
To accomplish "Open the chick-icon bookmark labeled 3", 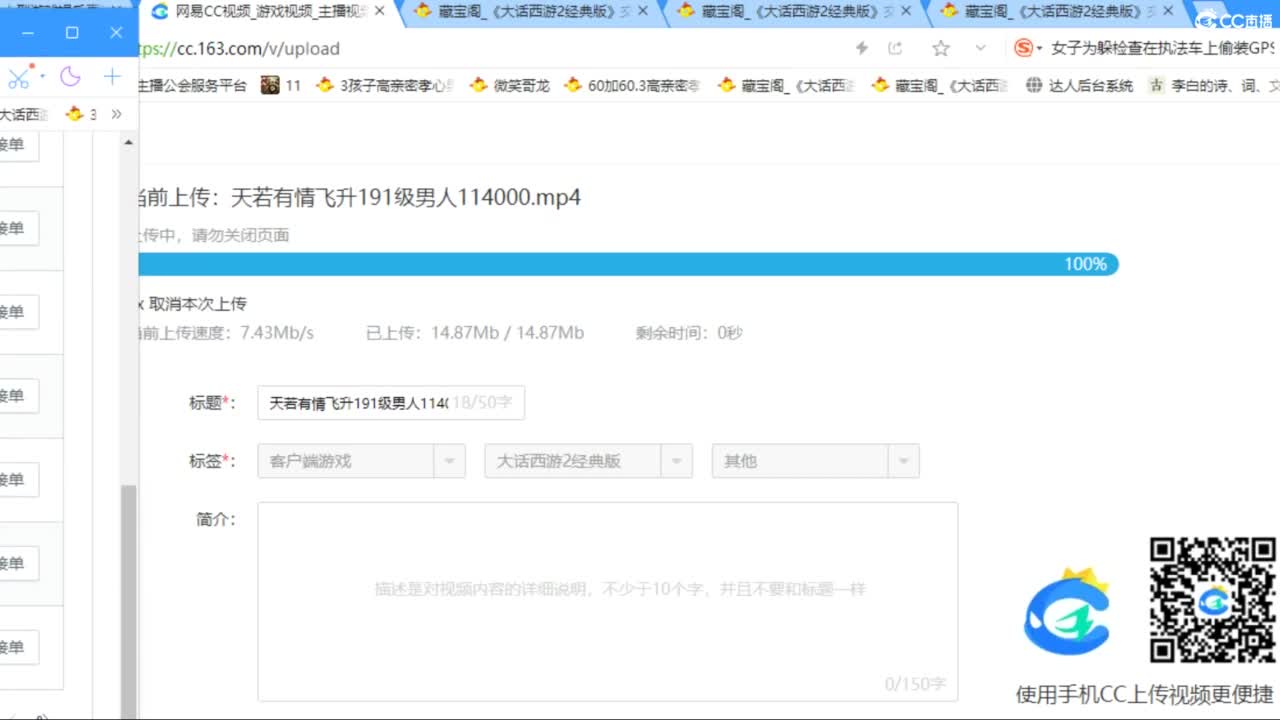I will click(x=81, y=114).
